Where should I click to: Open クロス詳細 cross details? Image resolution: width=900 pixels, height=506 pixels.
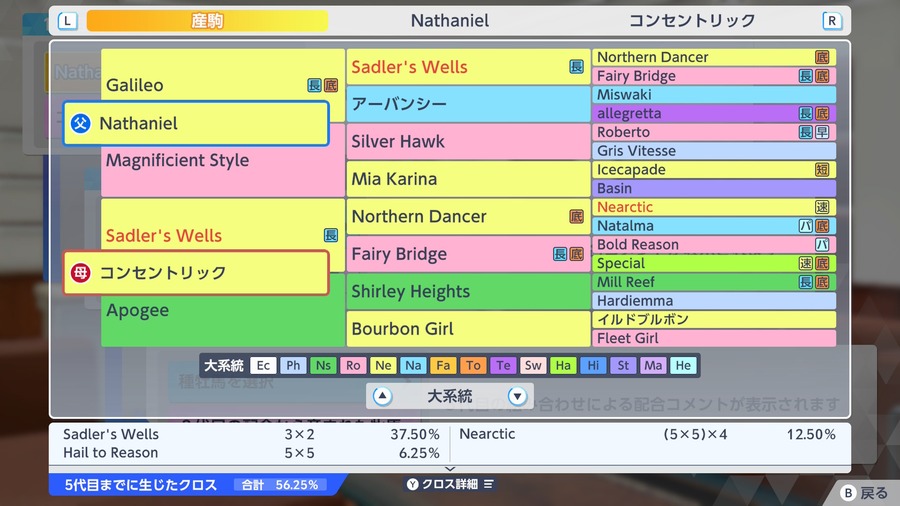tap(451, 484)
